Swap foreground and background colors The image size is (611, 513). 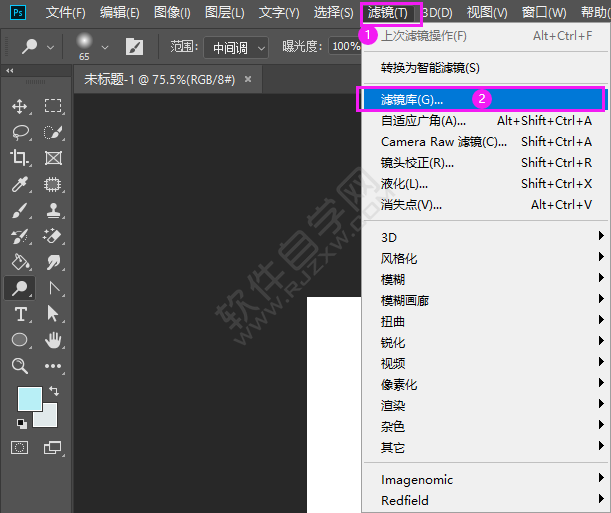tap(54, 391)
